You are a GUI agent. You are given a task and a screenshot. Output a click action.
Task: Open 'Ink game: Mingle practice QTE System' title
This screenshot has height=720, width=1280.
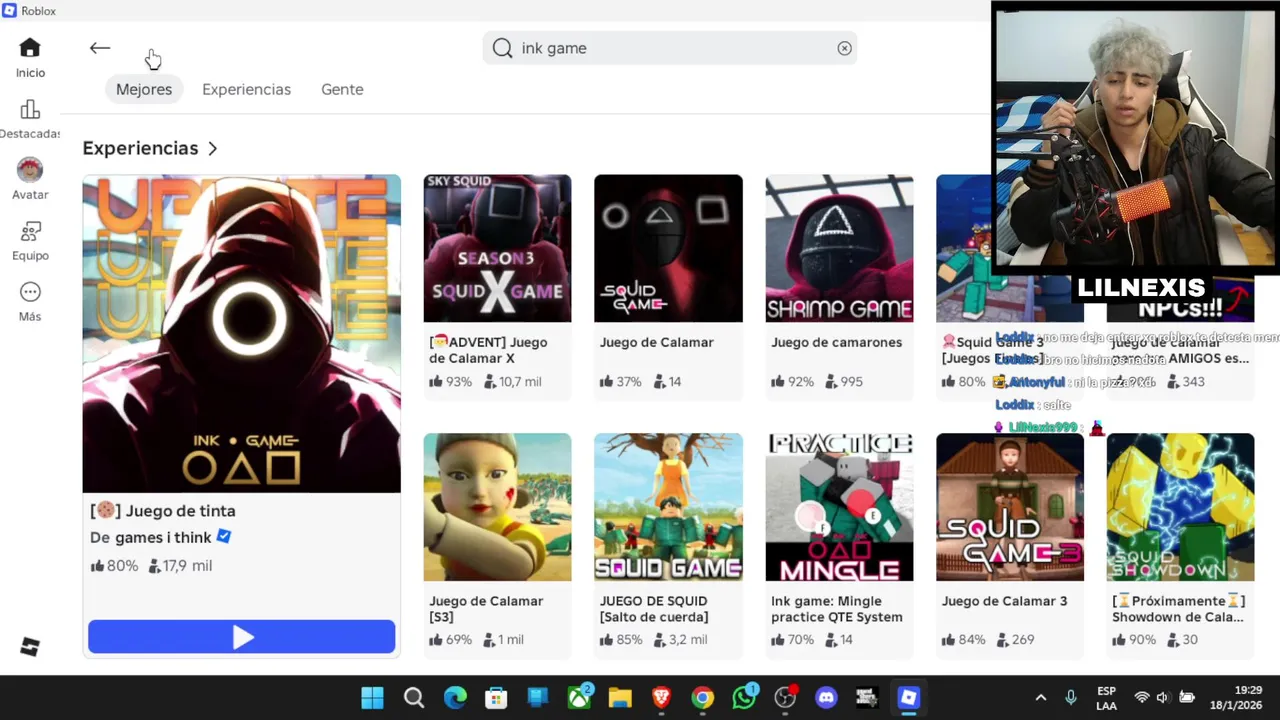836,609
